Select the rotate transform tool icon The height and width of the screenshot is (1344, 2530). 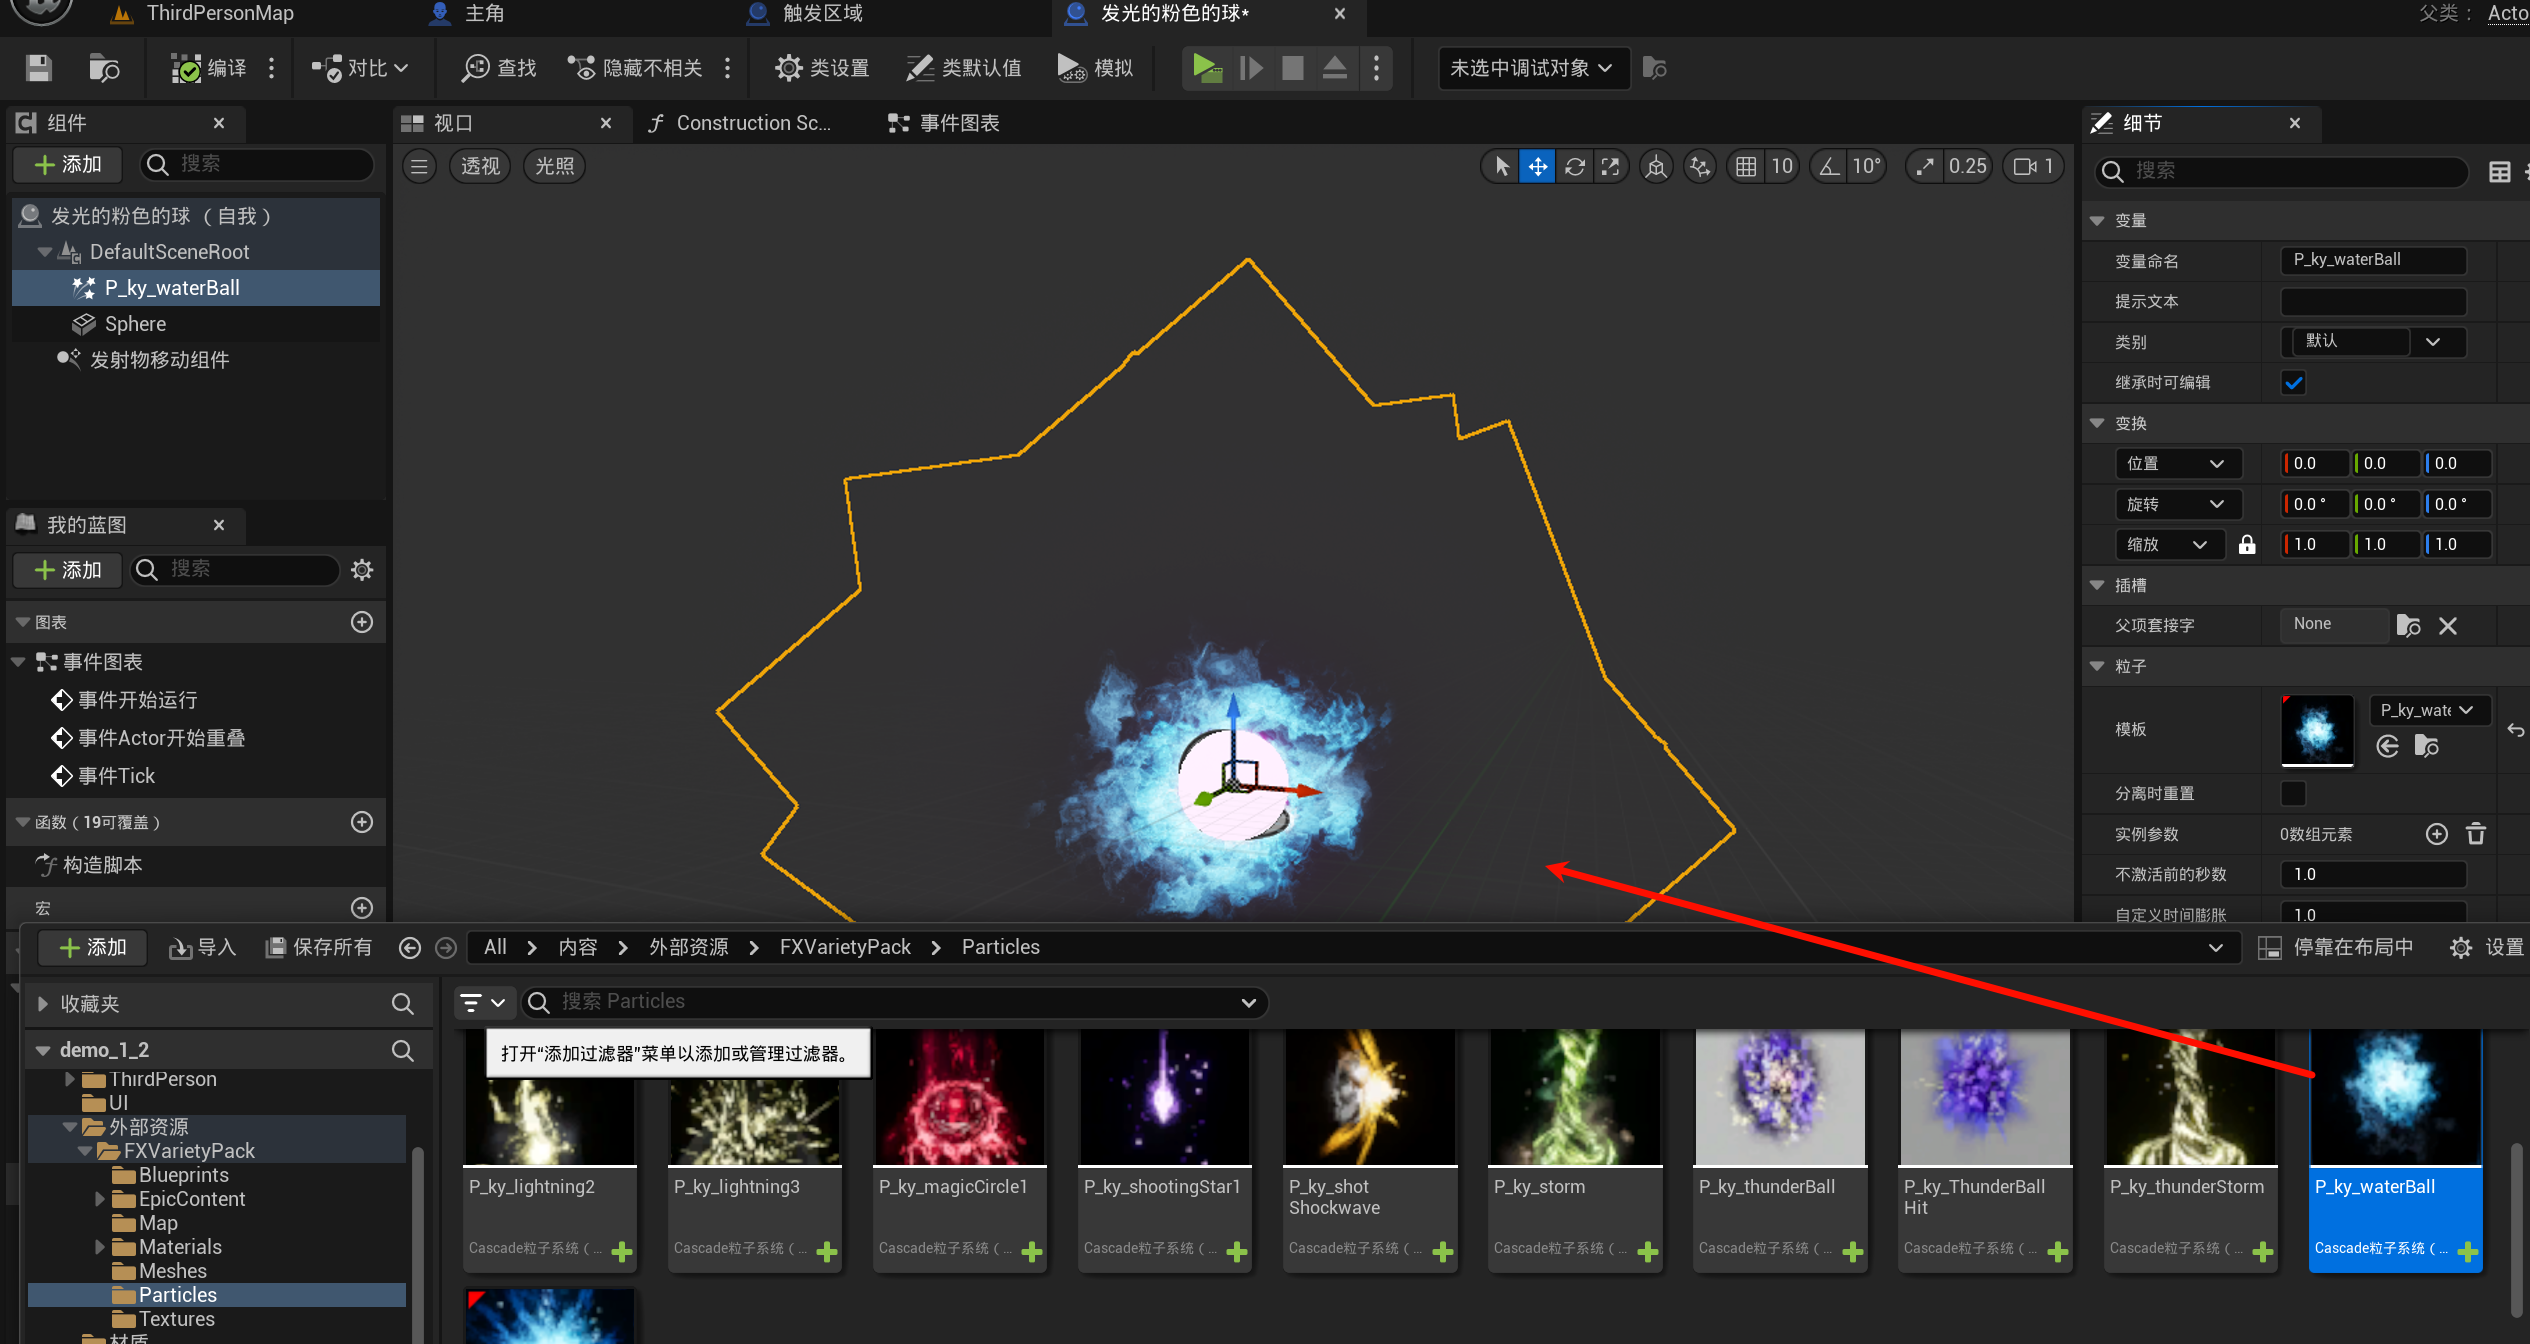1575,167
